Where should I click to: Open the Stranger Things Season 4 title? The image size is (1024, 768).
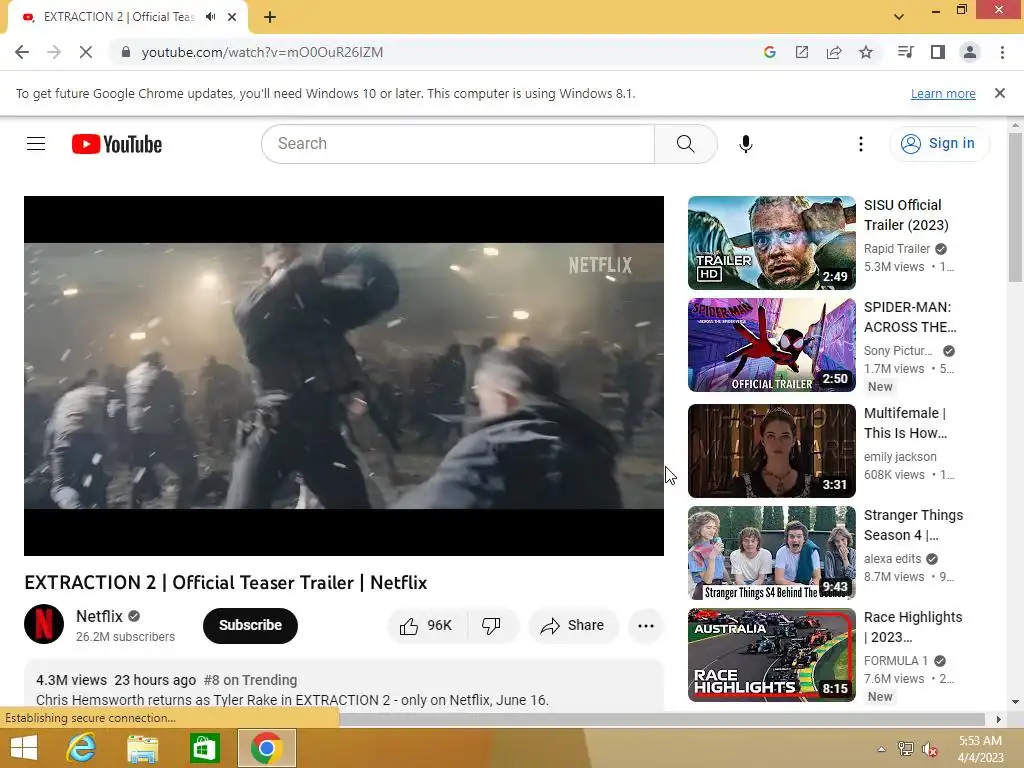pos(913,525)
